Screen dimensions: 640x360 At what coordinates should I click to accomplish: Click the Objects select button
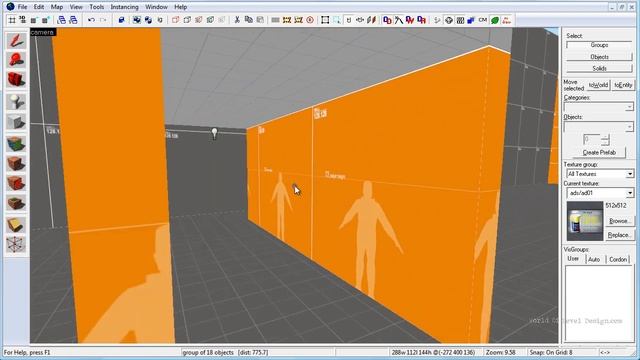tap(599, 57)
